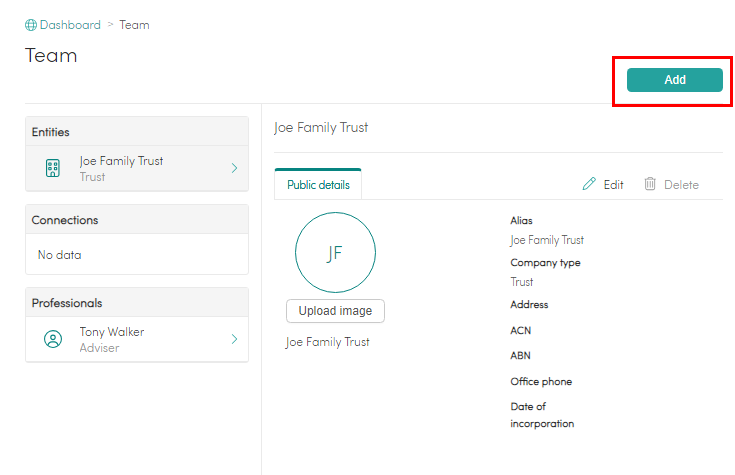Click the Upload image button
The width and height of the screenshot is (735, 475).
[x=335, y=311]
